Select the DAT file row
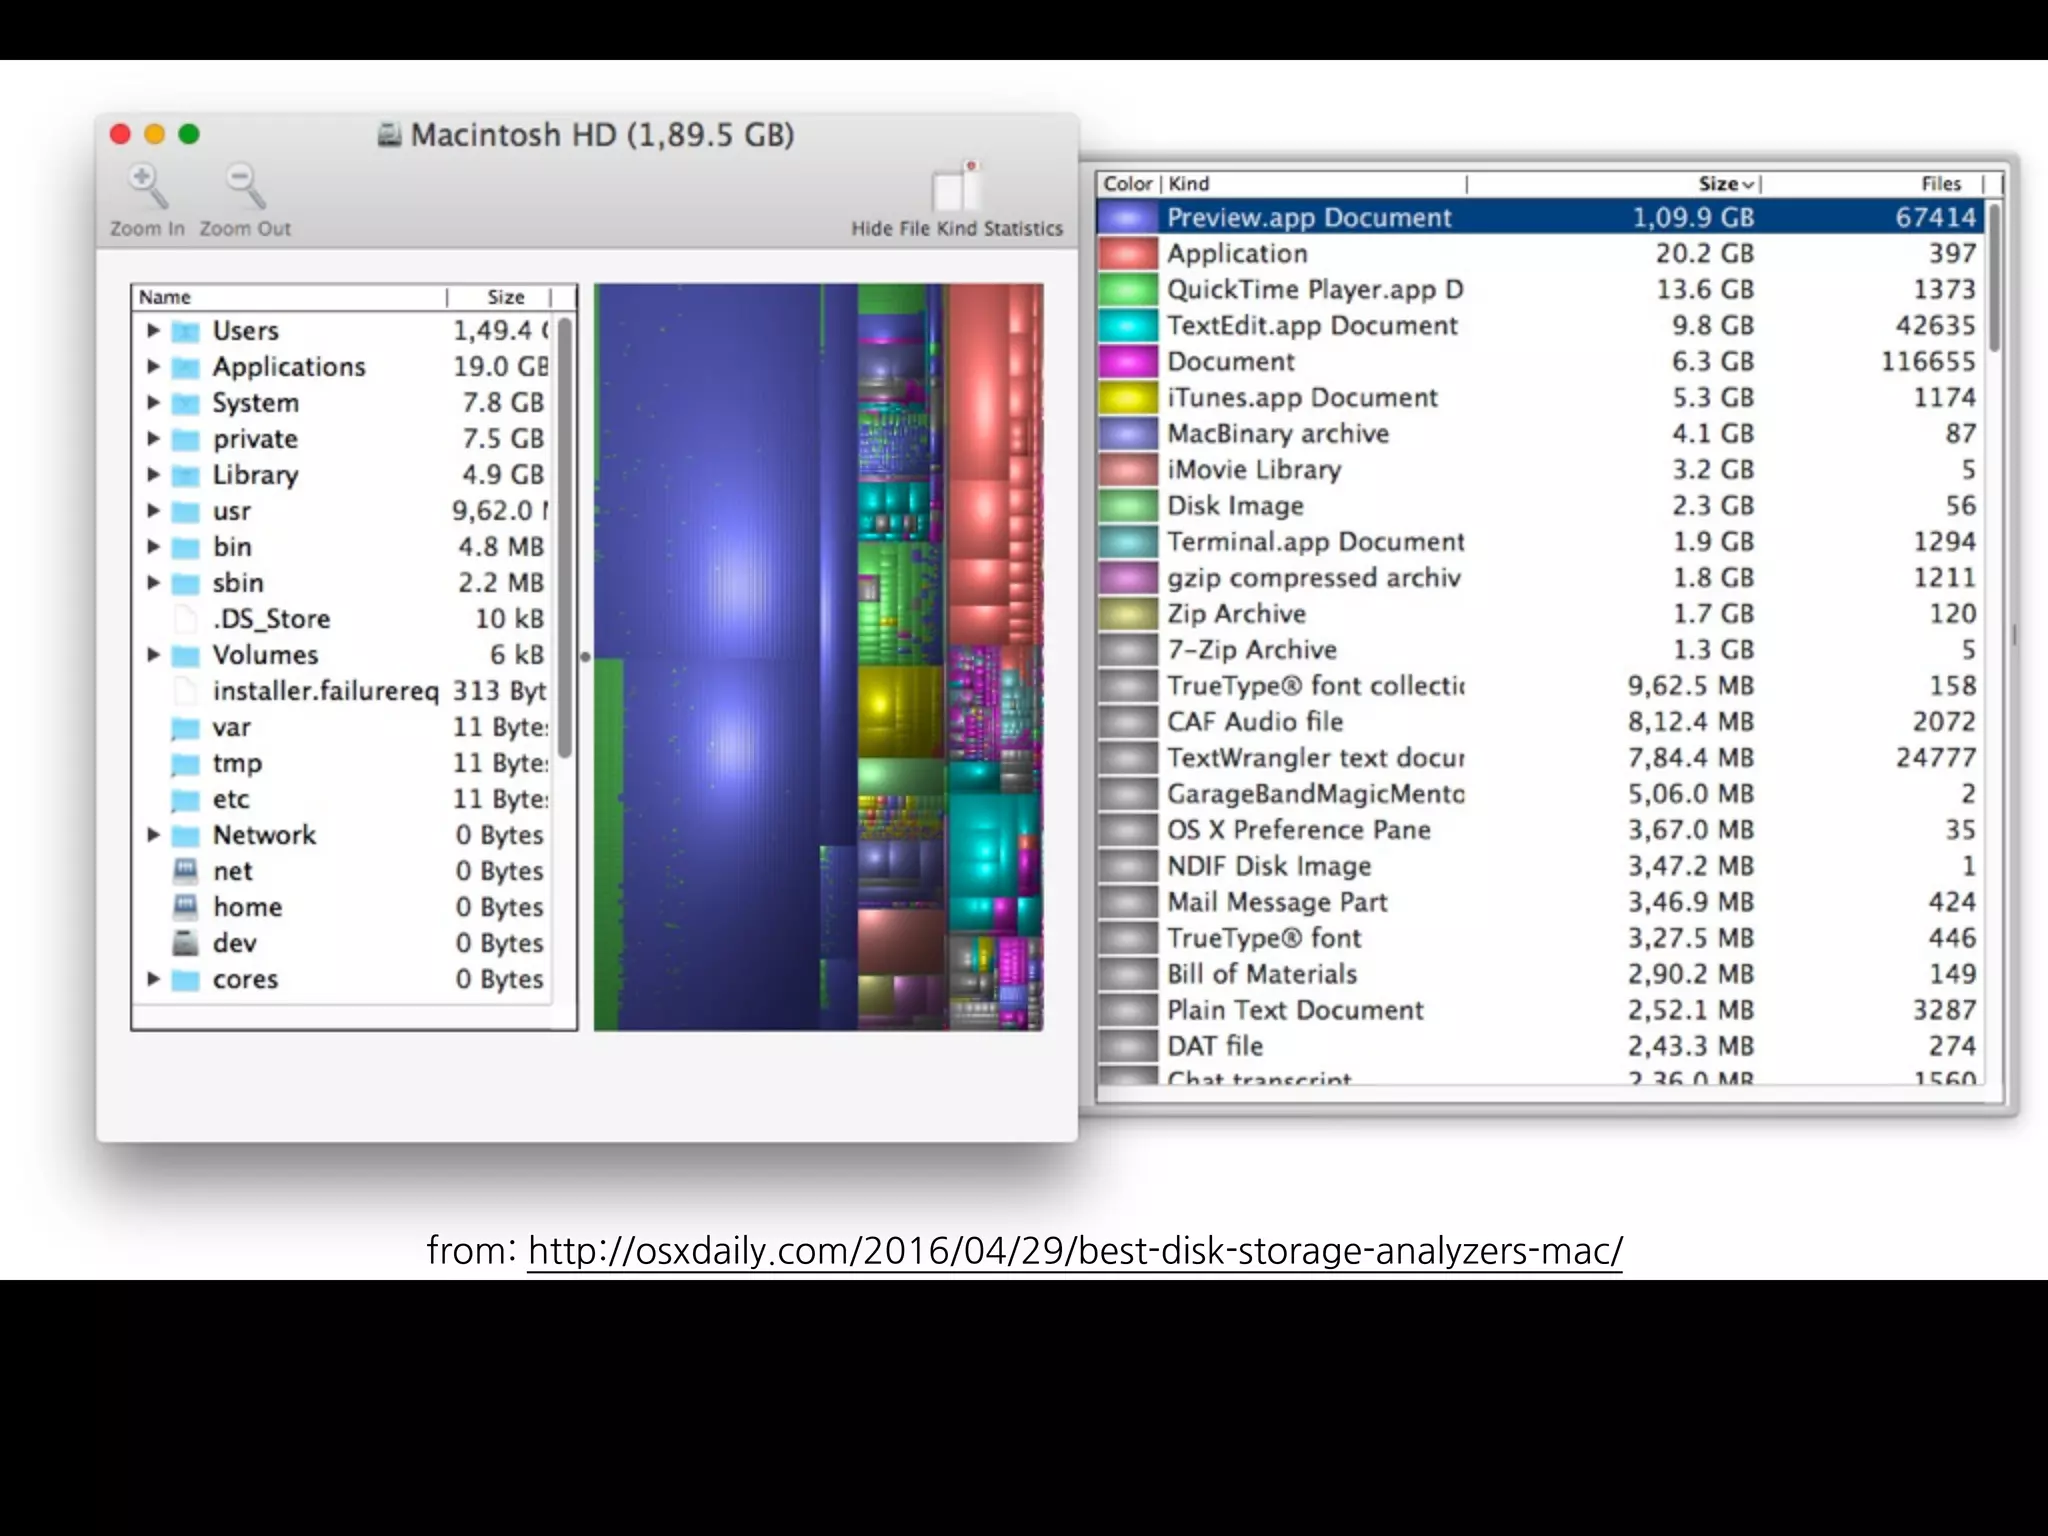The height and width of the screenshot is (1536, 2048). [x=1540, y=1045]
